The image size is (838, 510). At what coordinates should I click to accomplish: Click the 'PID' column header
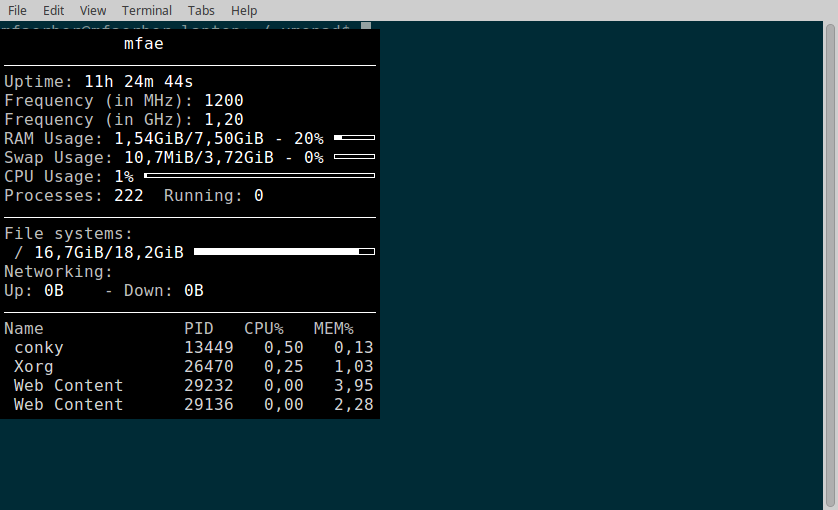coord(199,329)
